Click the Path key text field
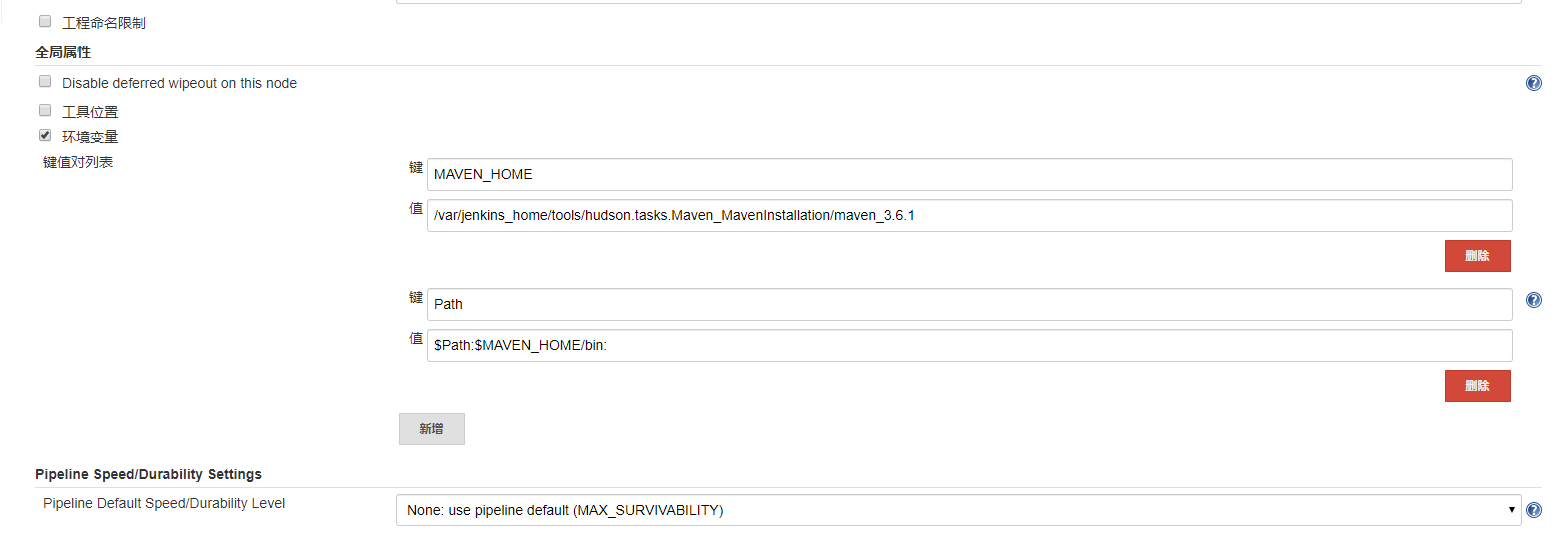 (x=968, y=304)
